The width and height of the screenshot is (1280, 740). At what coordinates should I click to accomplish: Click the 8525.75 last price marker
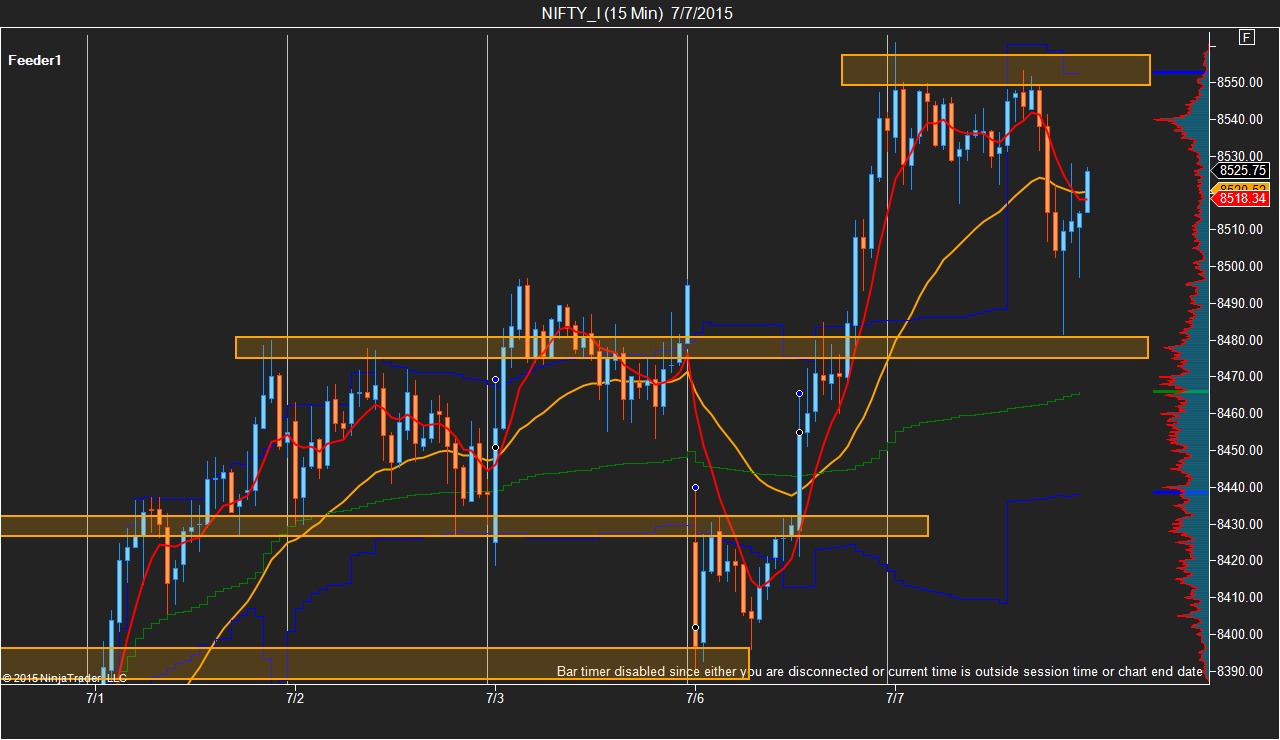tap(1241, 171)
